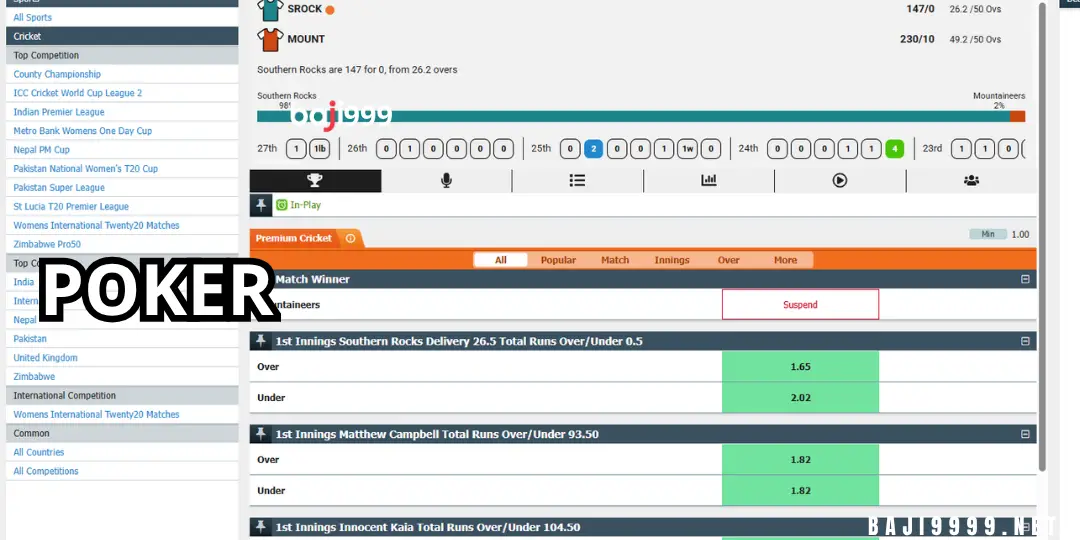The height and width of the screenshot is (540, 1080).
Task: Select the Match filter tab
Action: pyautogui.click(x=615, y=260)
